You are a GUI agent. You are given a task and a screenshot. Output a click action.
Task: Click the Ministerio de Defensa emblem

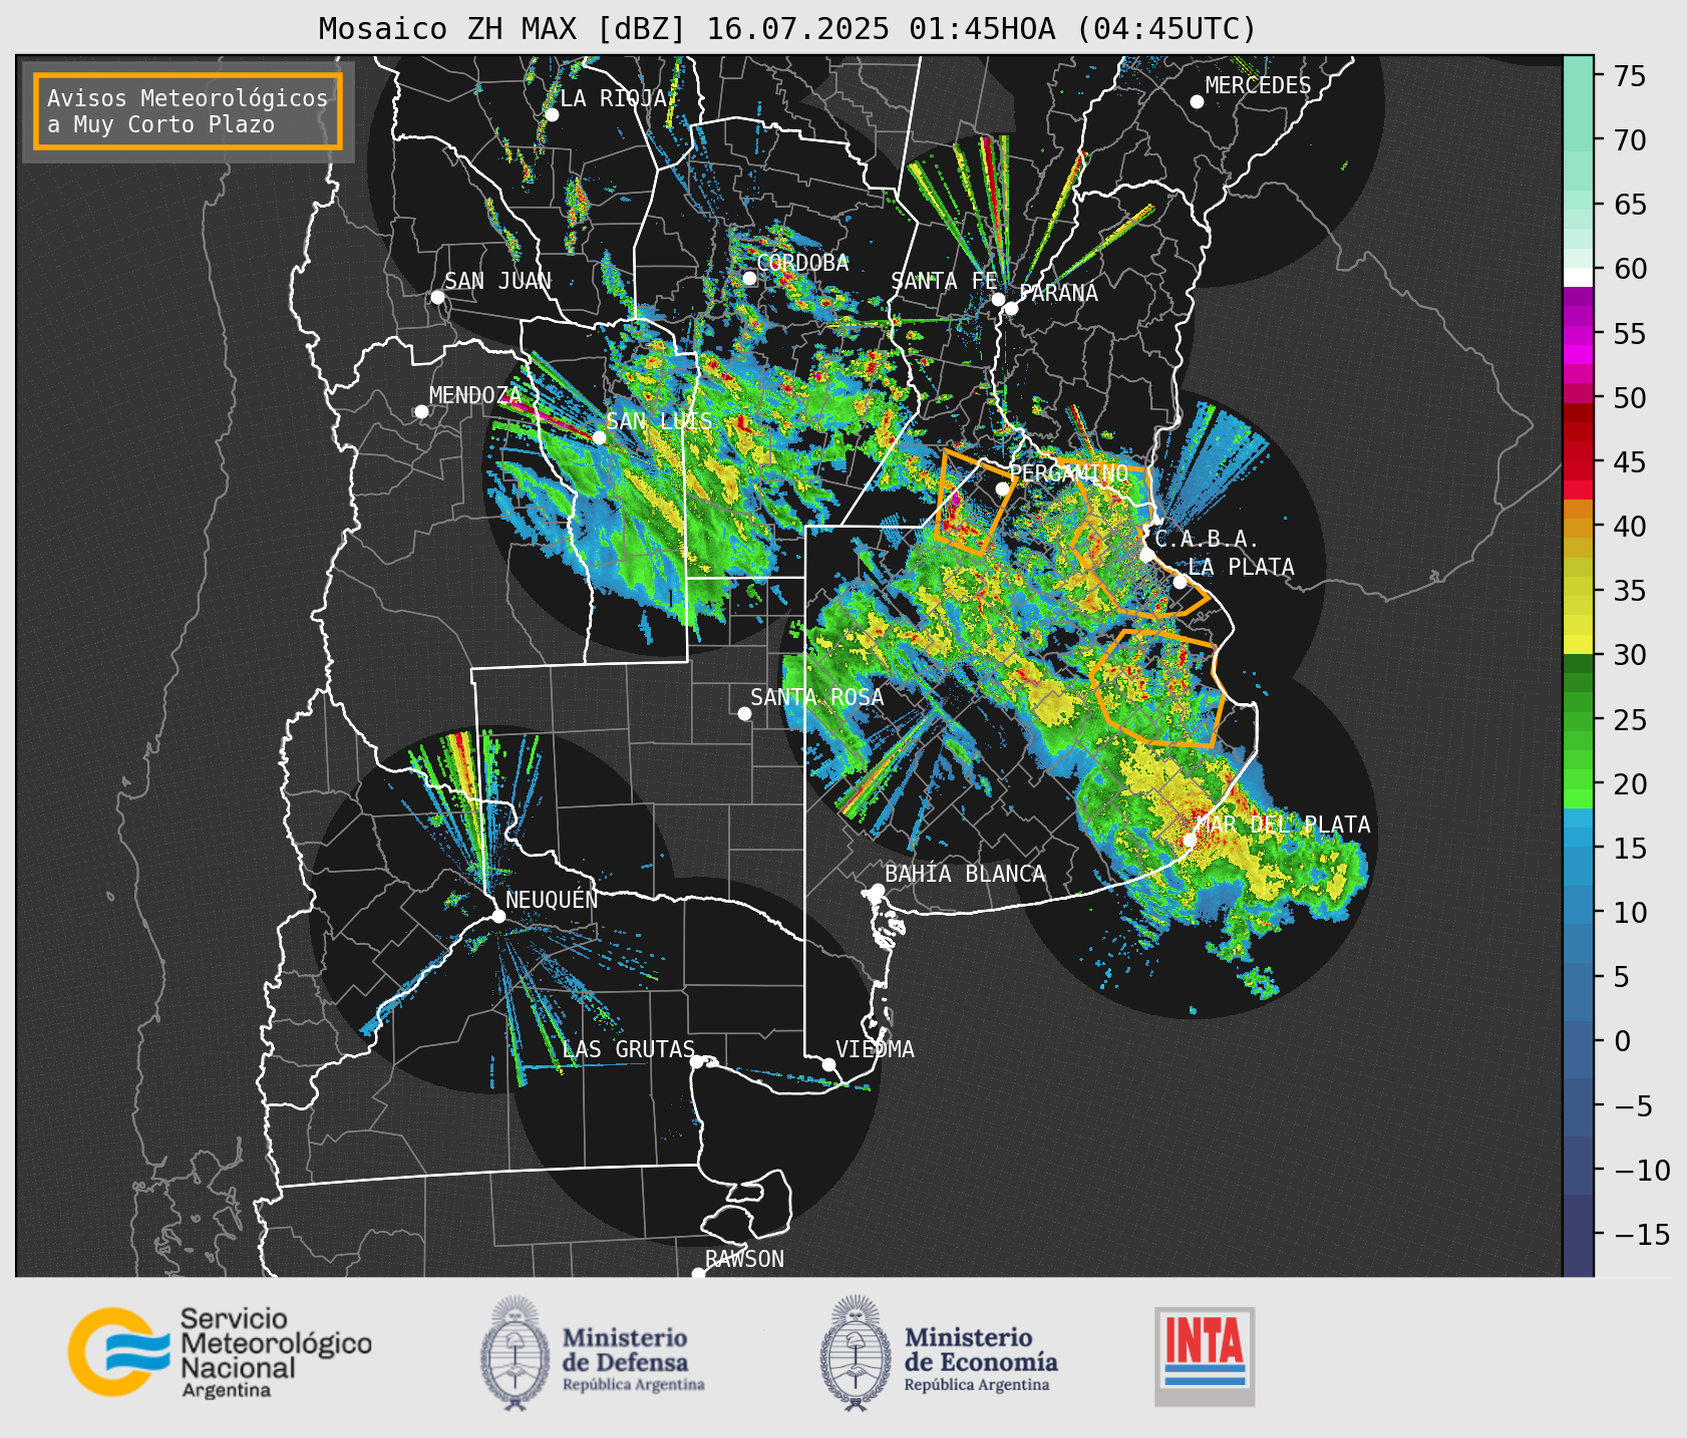point(515,1352)
